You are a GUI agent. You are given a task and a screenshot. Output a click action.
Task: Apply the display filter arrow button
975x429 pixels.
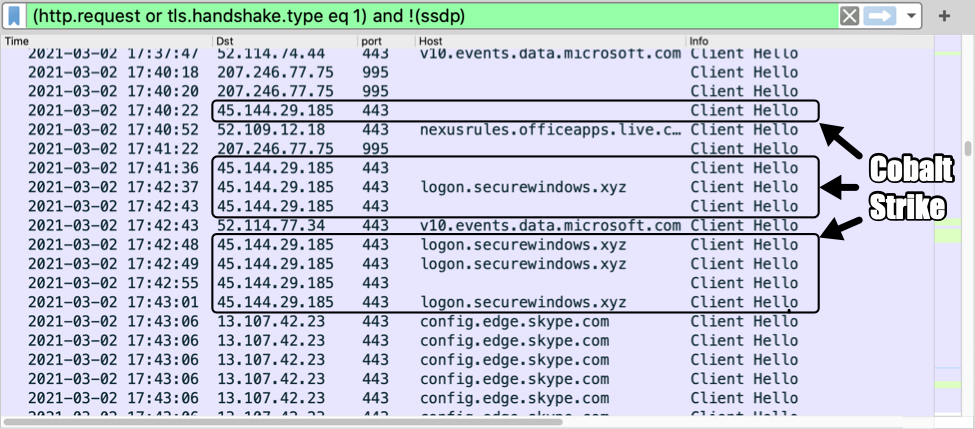point(880,16)
